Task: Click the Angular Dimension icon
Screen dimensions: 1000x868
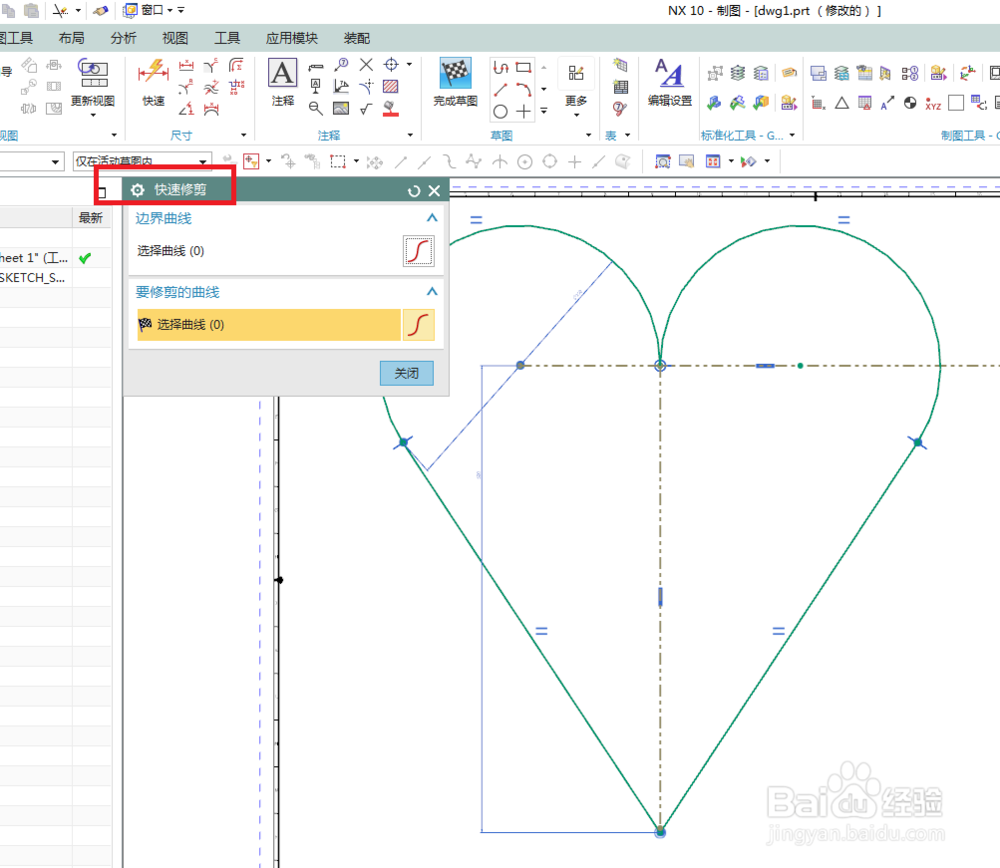Action: point(186,109)
